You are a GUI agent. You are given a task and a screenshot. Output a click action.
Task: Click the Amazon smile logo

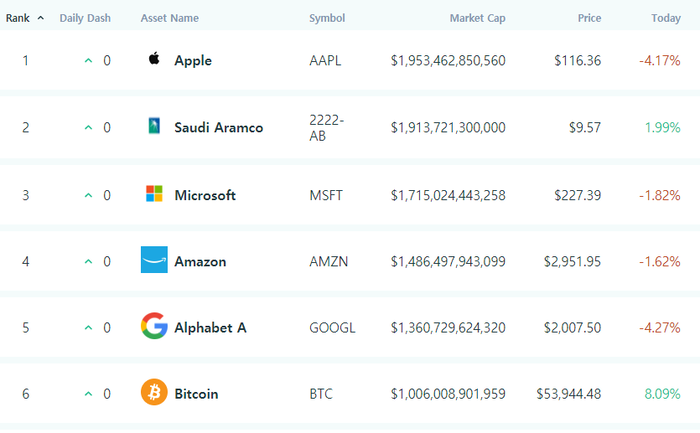click(x=154, y=259)
